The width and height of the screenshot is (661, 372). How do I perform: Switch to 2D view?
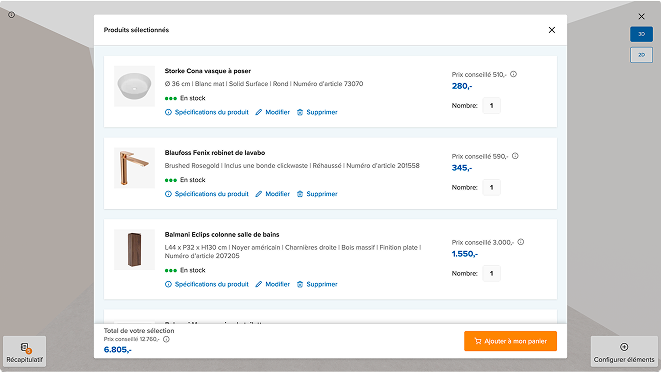pos(641,55)
